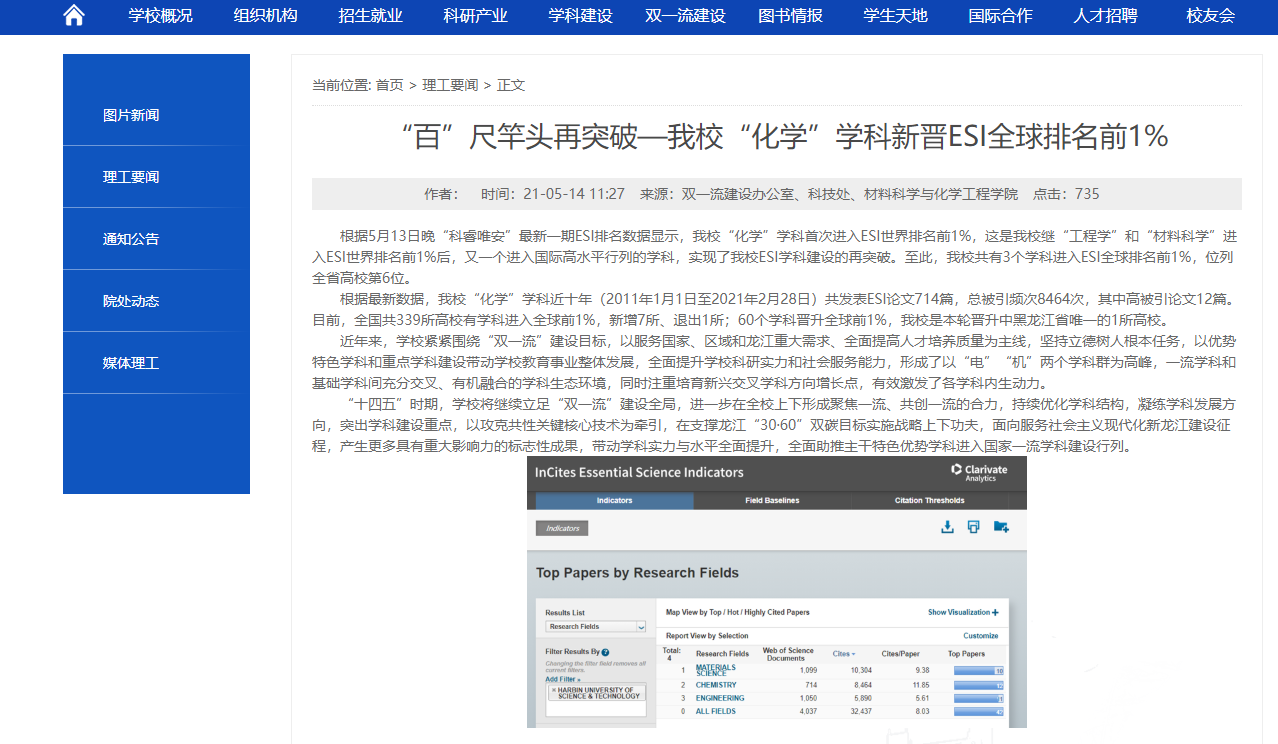The image size is (1278, 744).
Task: Sort by the Cites column header
Action: [x=844, y=654]
